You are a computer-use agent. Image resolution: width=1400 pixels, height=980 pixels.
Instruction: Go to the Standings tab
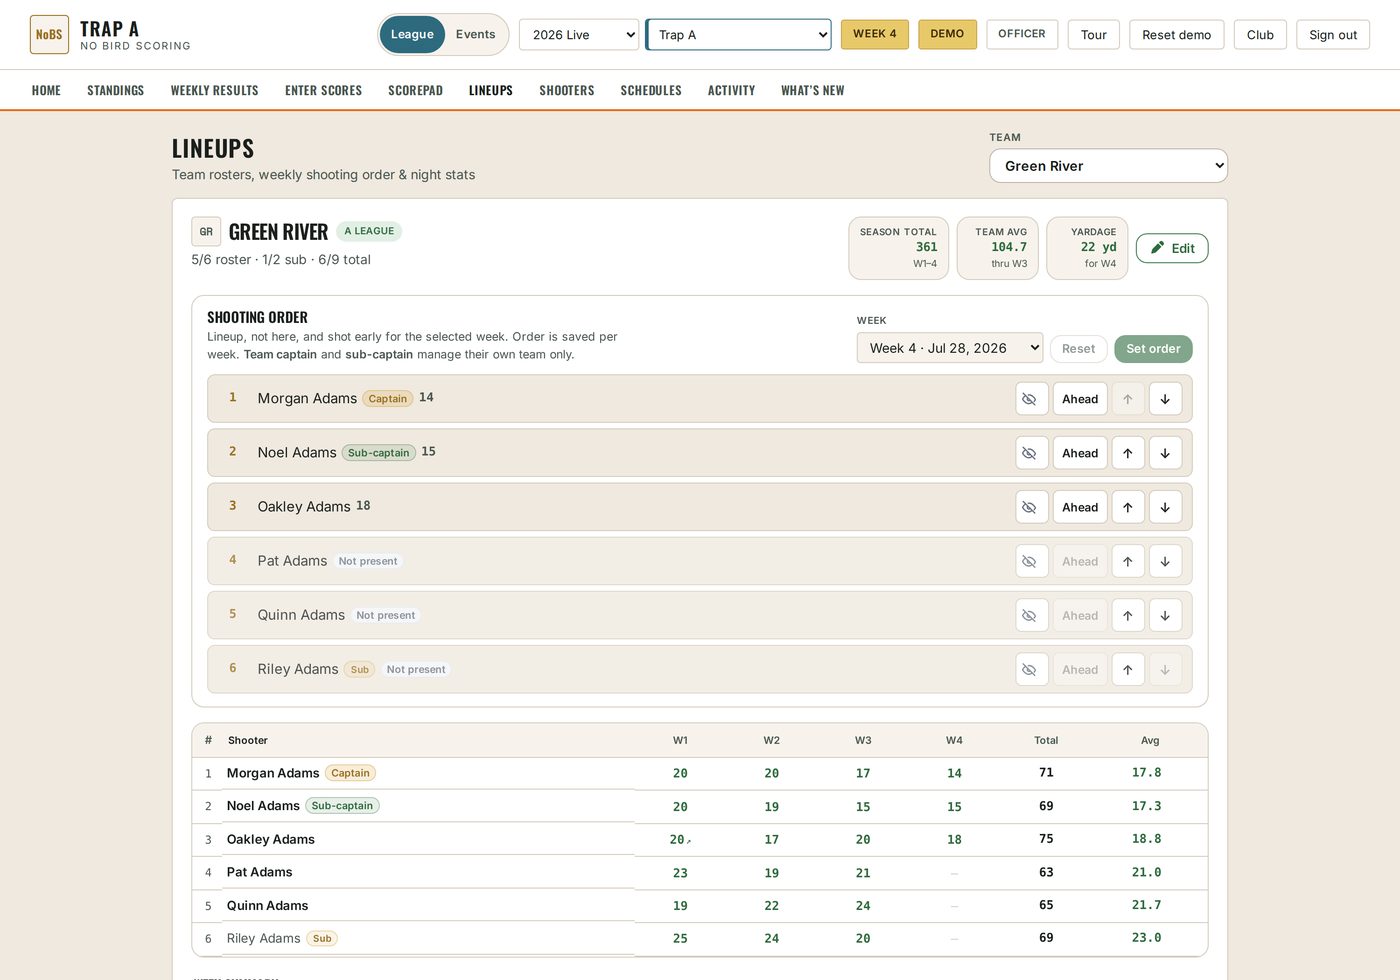pos(116,90)
